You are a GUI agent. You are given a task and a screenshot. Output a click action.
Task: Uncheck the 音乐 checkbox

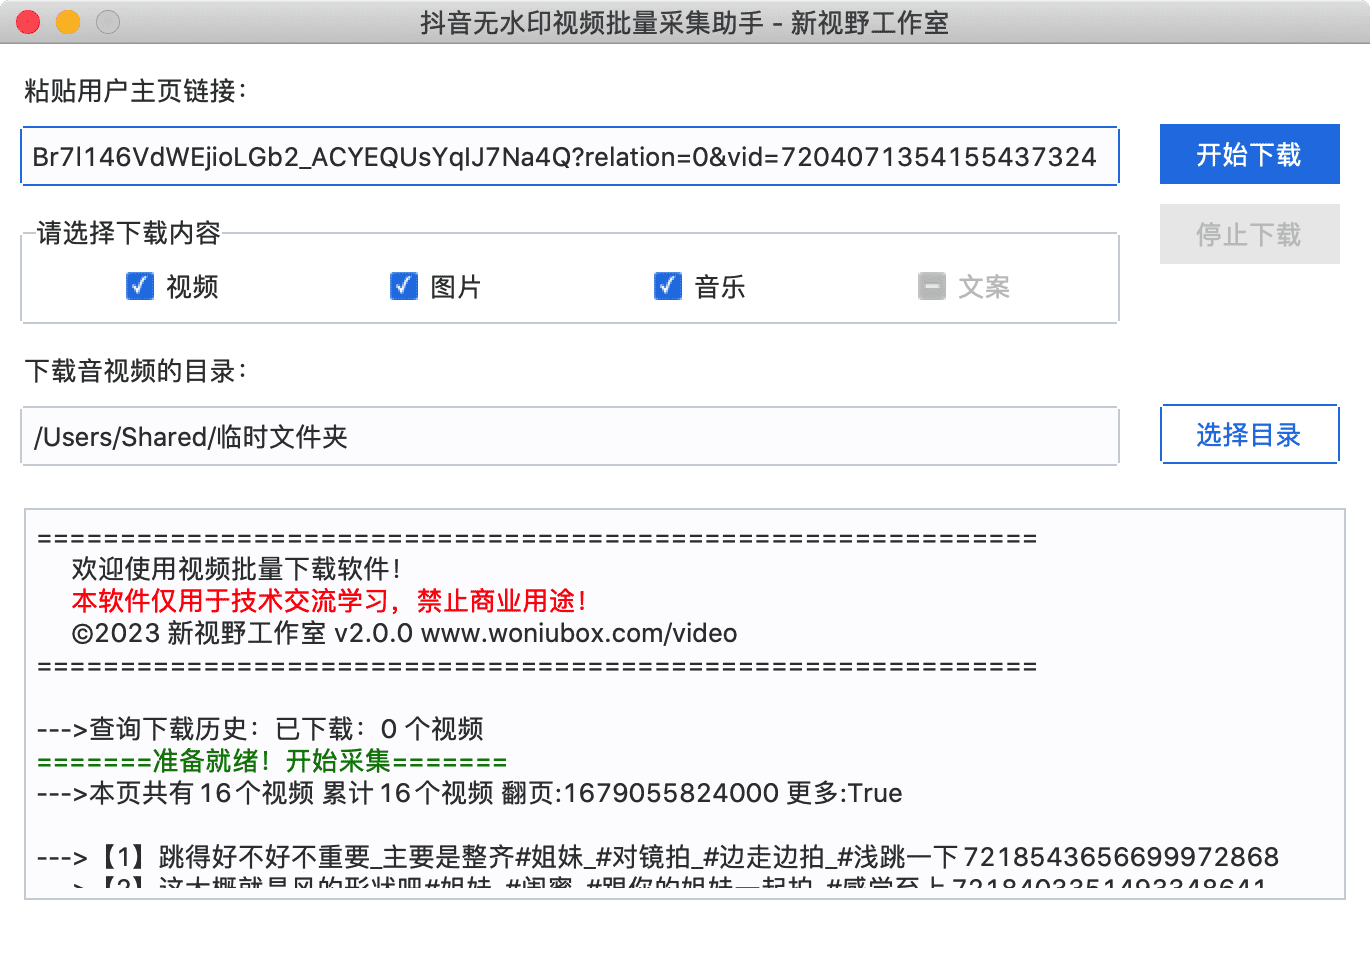(668, 286)
